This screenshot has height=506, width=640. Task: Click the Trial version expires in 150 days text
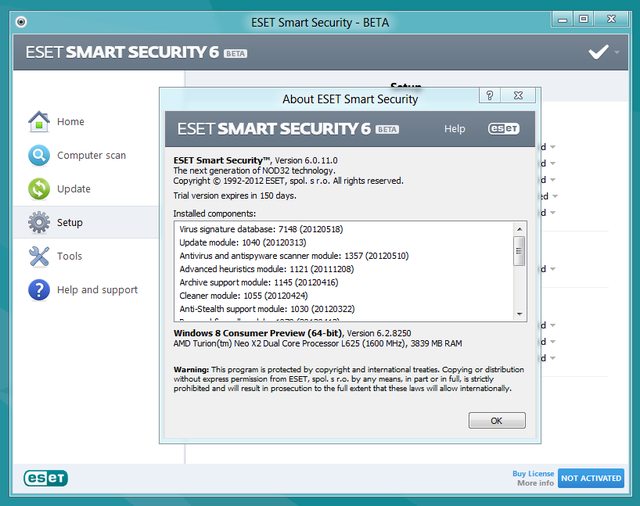(x=235, y=196)
